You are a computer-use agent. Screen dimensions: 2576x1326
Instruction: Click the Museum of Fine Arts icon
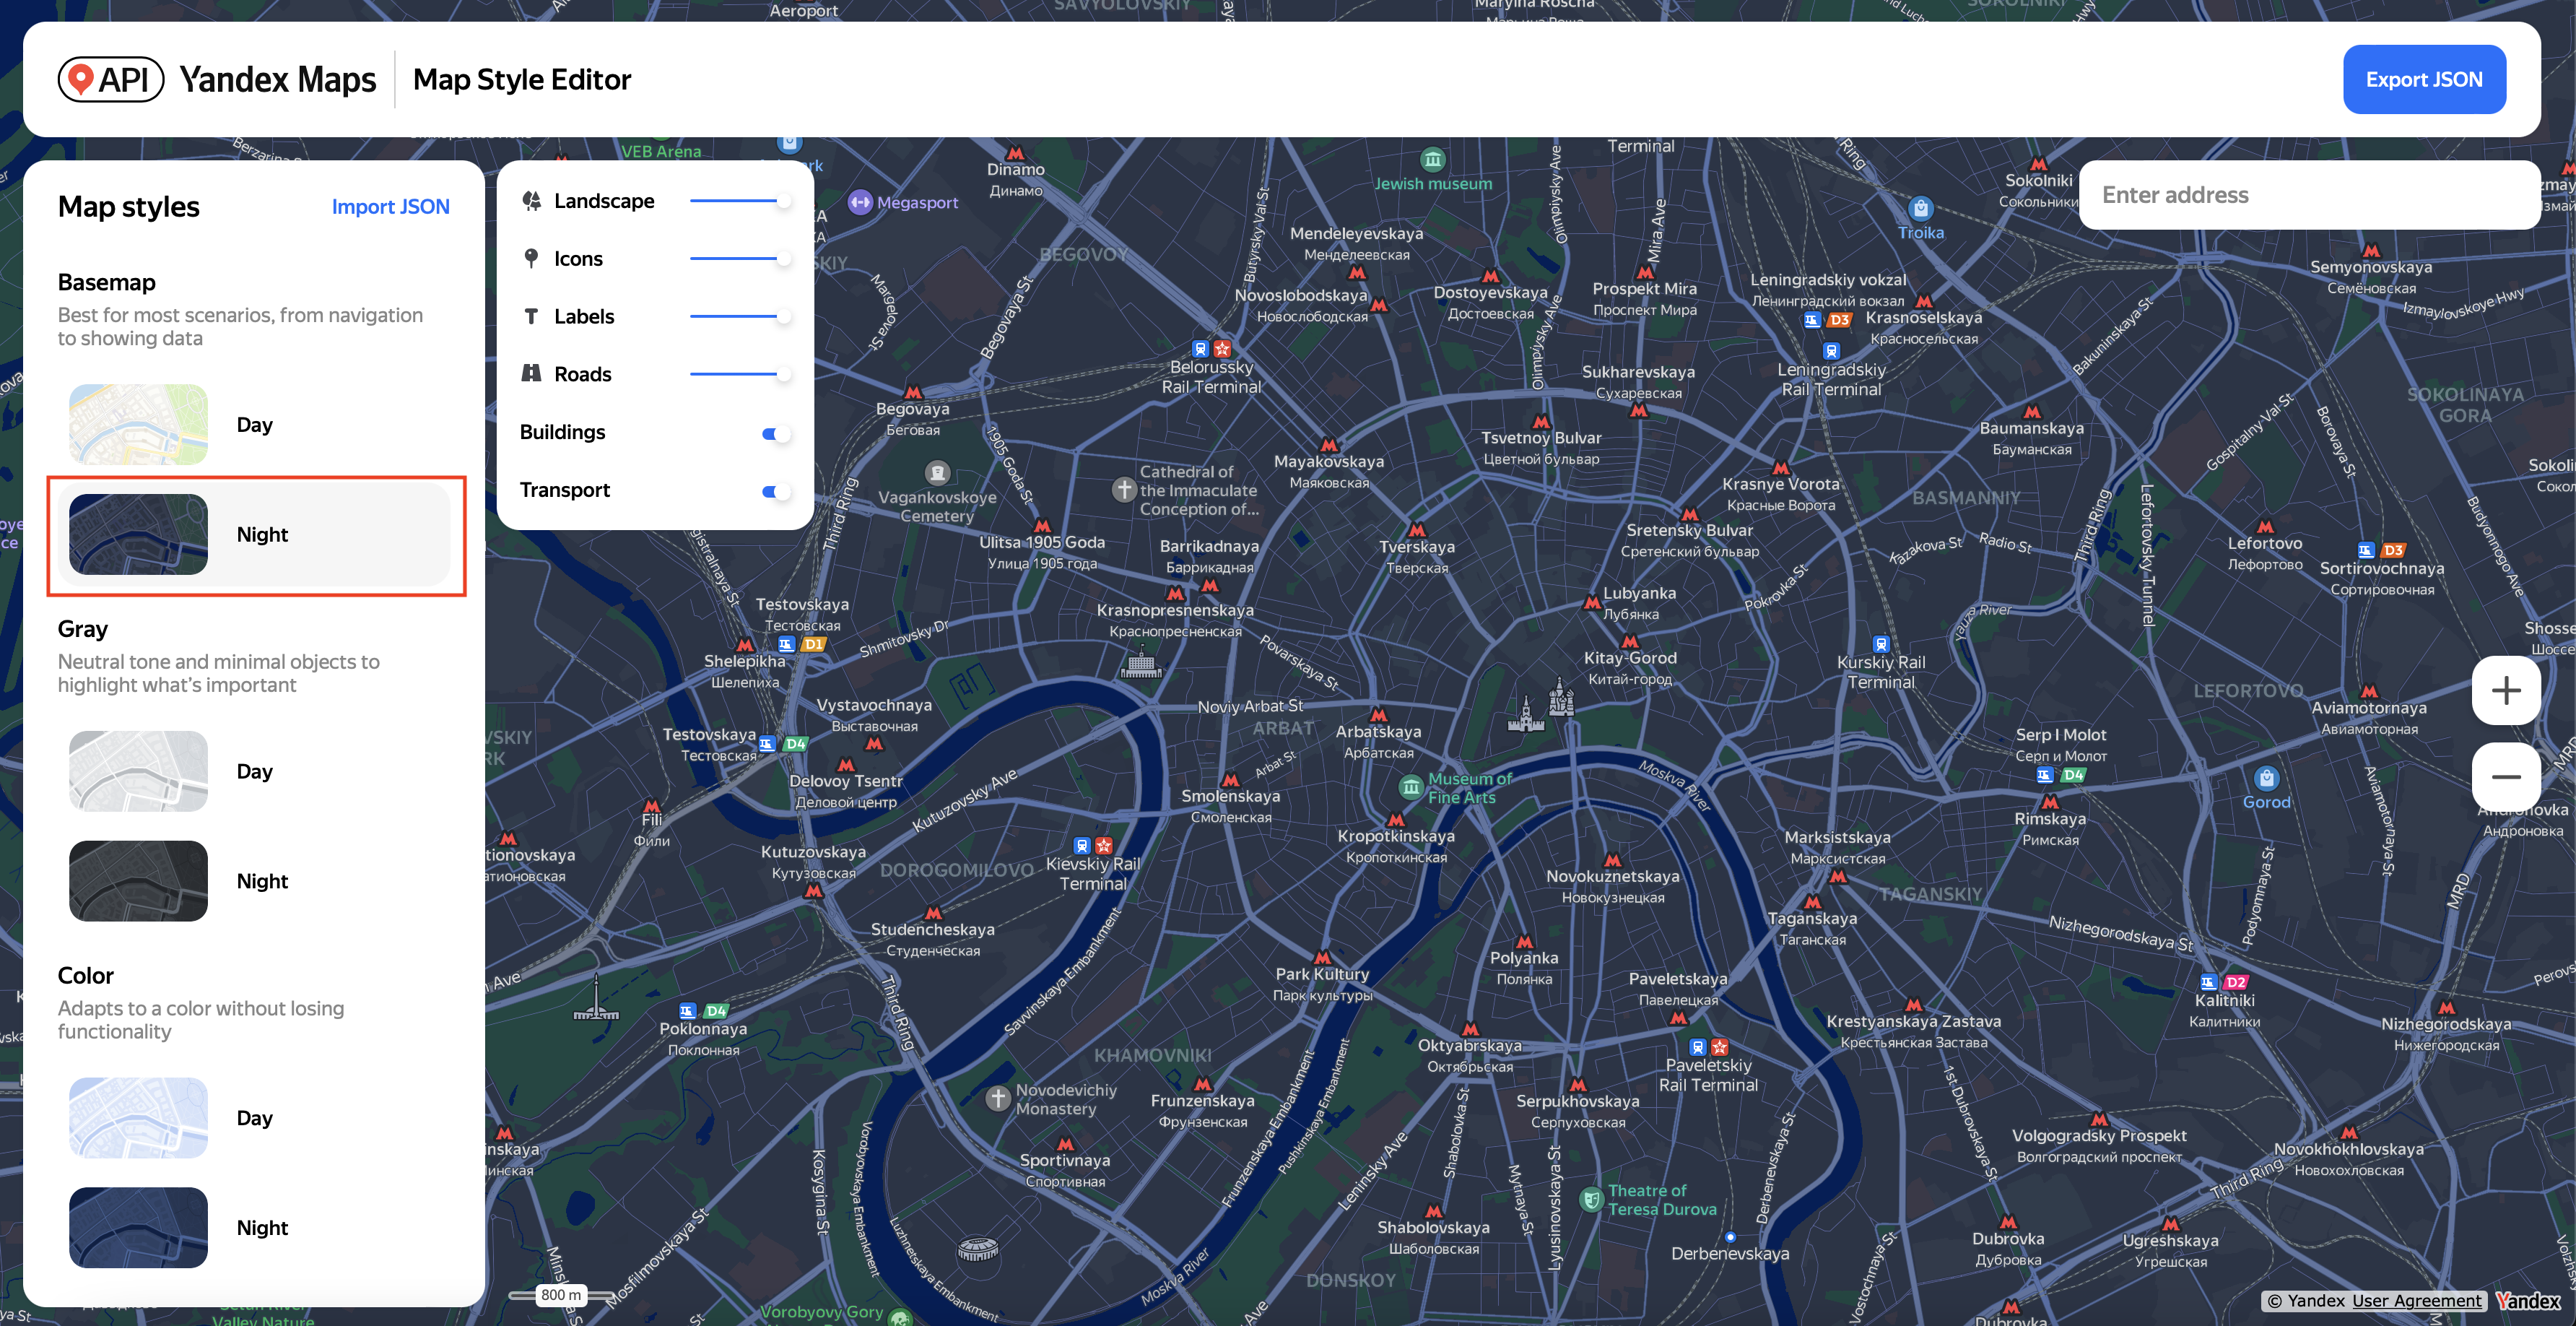click(x=1410, y=788)
